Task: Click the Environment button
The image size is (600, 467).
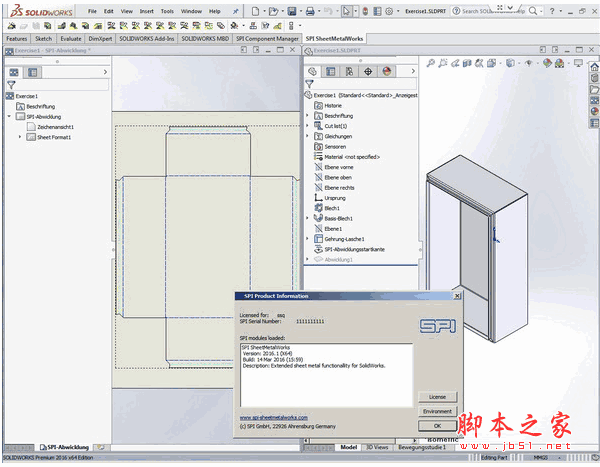Action: [x=437, y=411]
